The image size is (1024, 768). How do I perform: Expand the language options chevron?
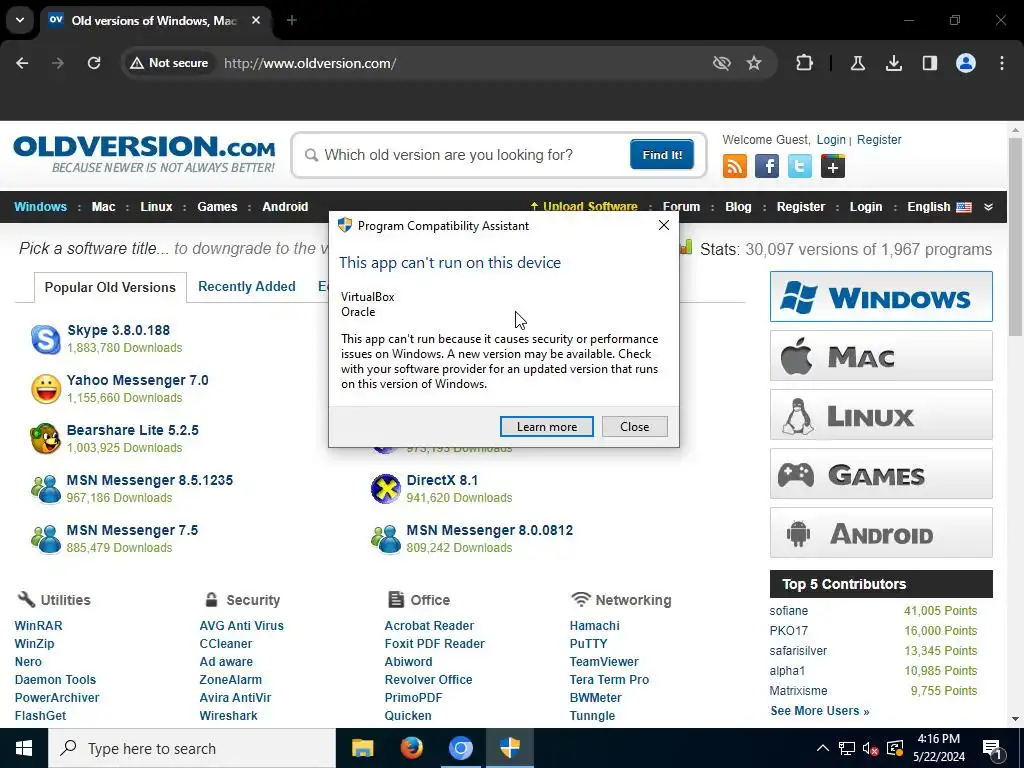pyautogui.click(x=988, y=207)
